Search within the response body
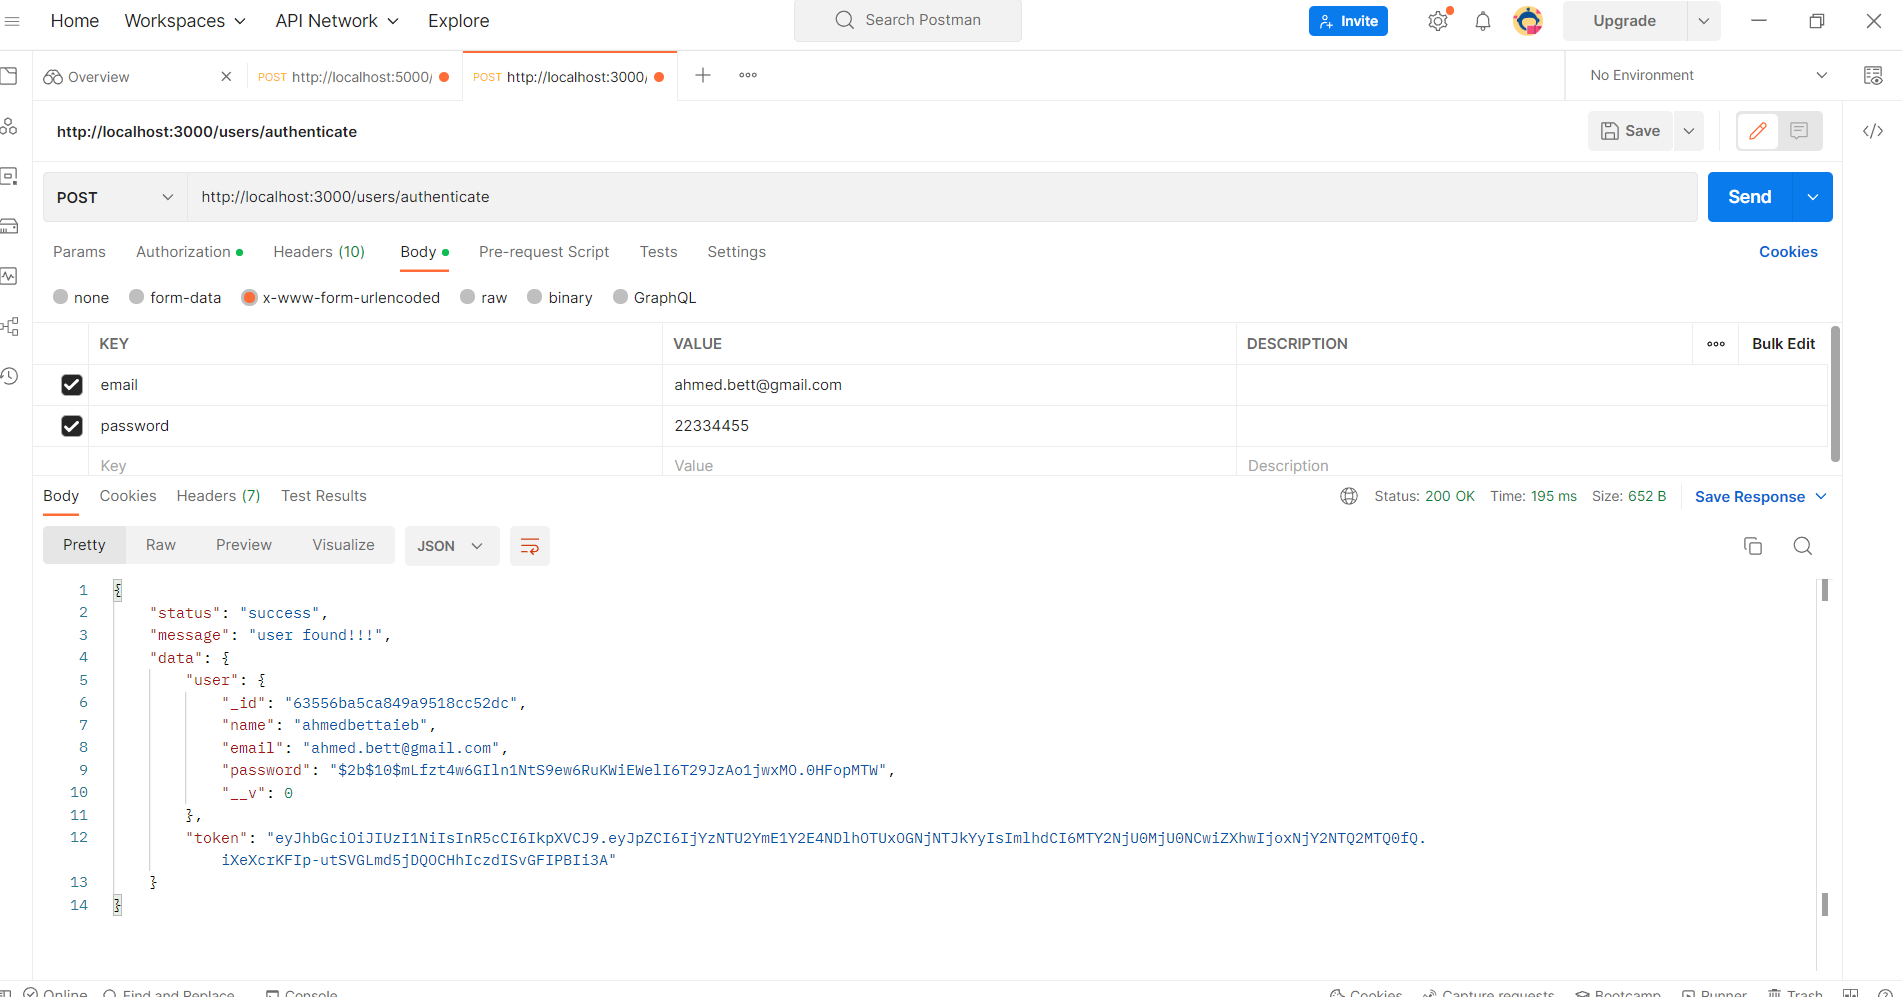 pos(1803,546)
